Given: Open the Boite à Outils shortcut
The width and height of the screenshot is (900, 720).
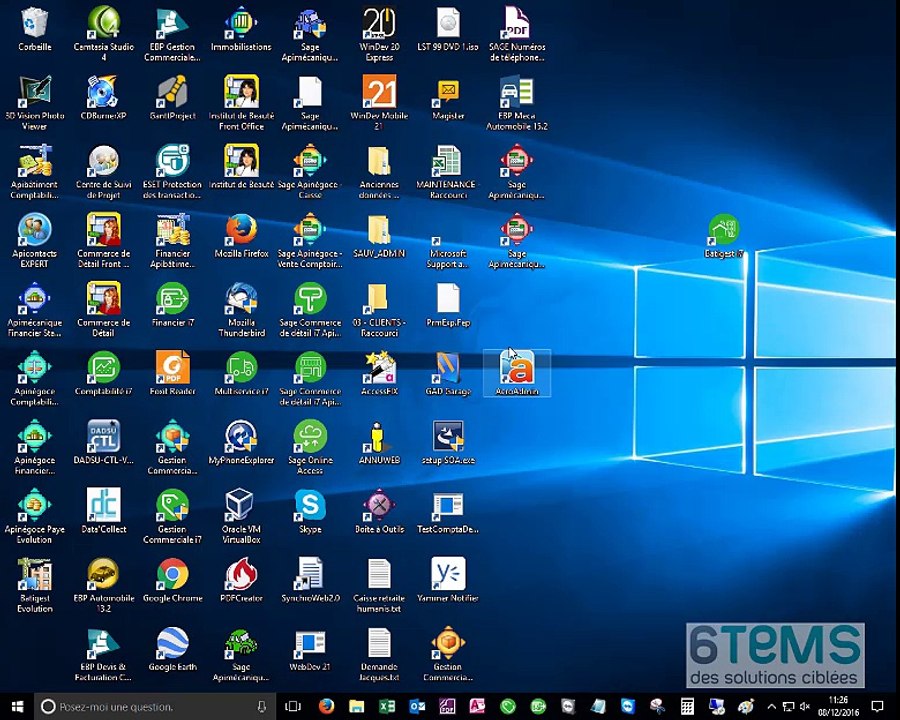Looking at the screenshot, I should pos(379,511).
